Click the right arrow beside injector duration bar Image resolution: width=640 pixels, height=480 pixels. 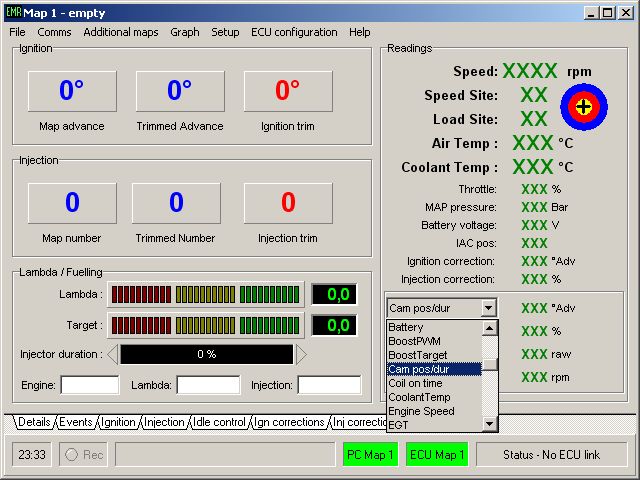[x=301, y=354]
